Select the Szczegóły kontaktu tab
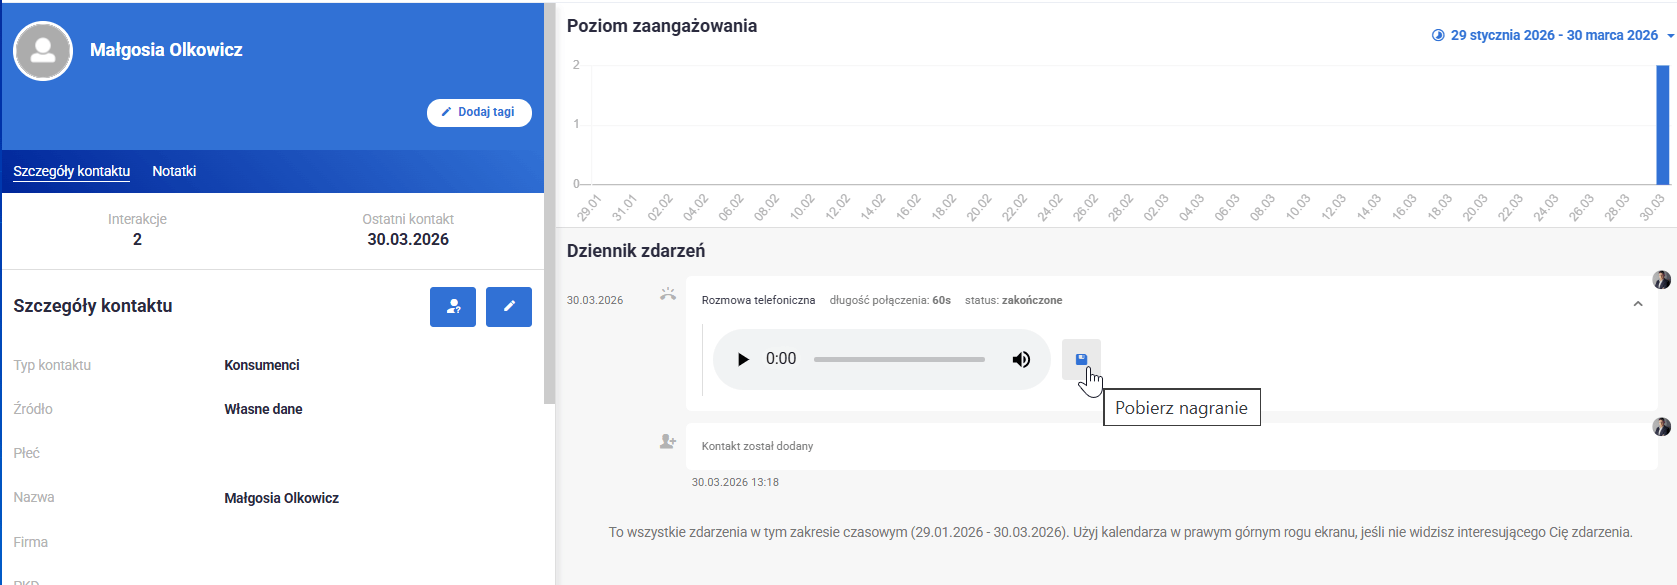Image resolution: width=1677 pixels, height=585 pixels. tap(72, 171)
